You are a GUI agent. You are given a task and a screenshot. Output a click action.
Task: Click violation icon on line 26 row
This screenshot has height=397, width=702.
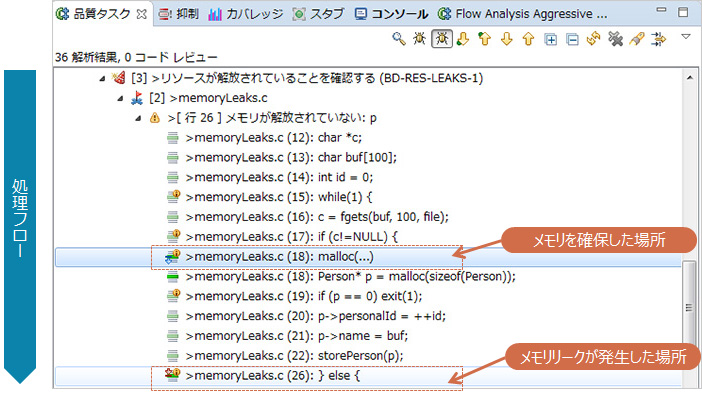[x=172, y=374]
